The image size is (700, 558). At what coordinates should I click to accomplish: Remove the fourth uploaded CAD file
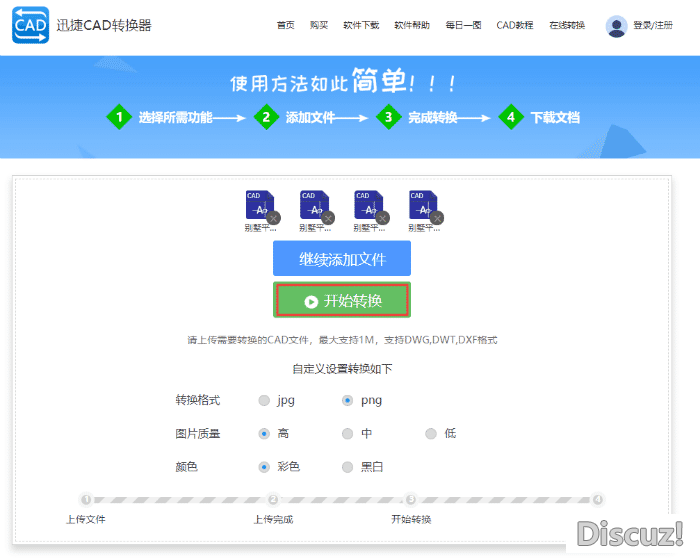[x=436, y=217]
